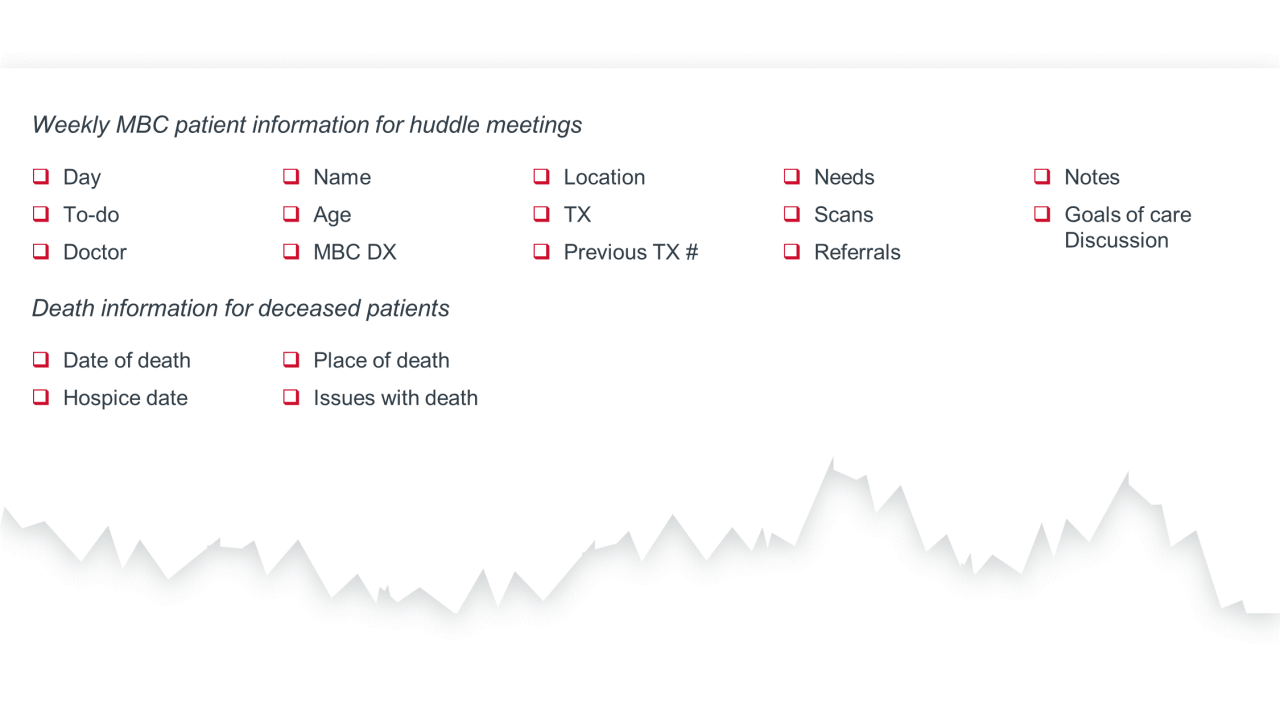Check the MBC DX box
Screen dimensions: 1280x716
click(x=291, y=252)
